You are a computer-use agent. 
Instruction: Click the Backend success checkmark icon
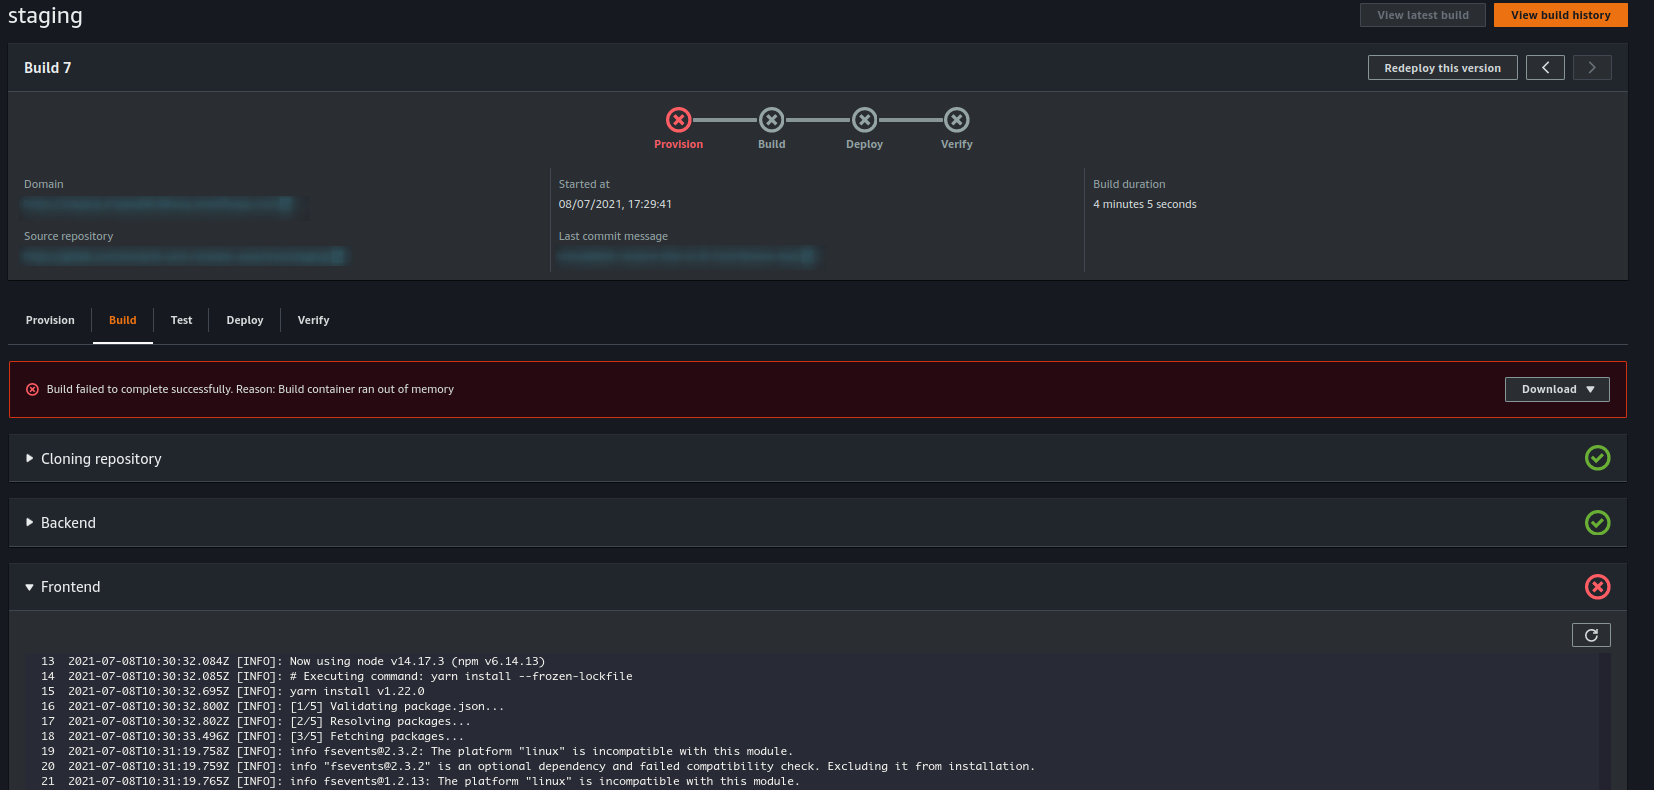[x=1597, y=522]
